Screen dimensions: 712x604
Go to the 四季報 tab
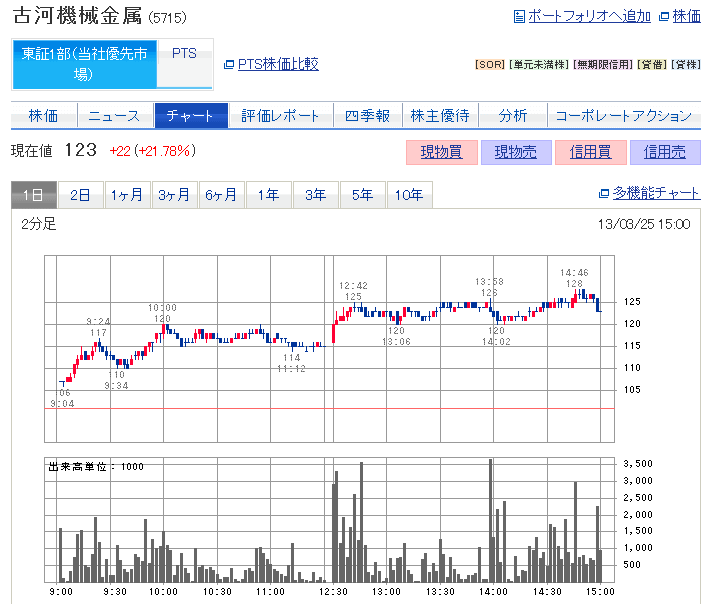tap(367, 116)
